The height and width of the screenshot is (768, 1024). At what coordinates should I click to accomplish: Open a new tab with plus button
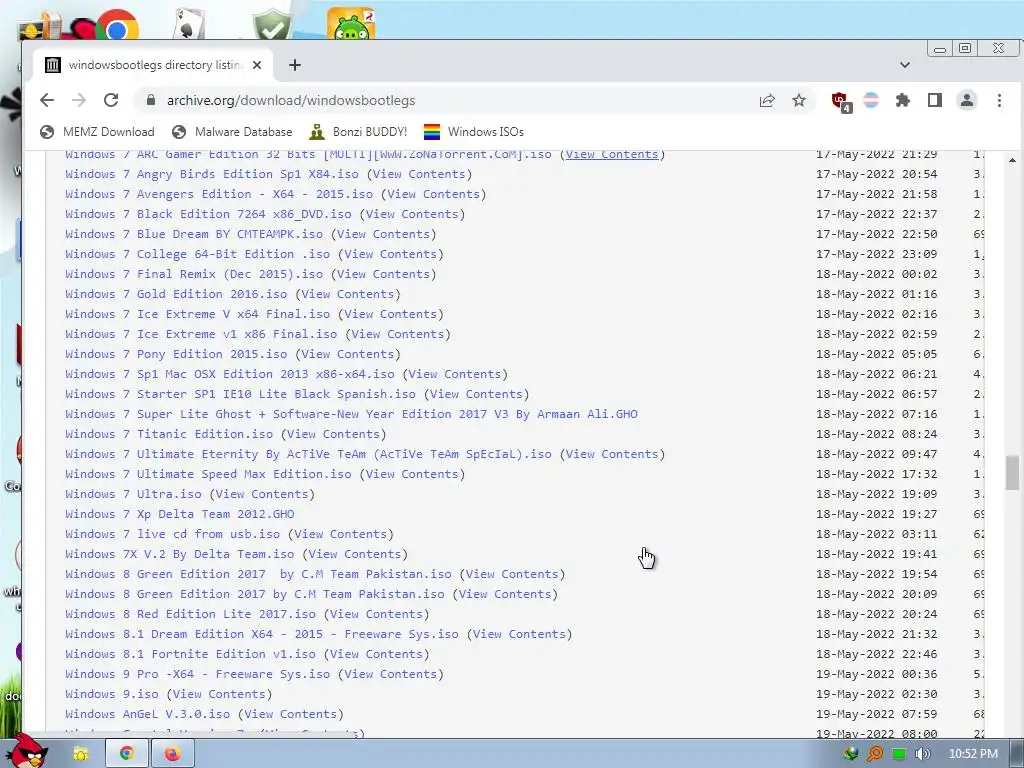coord(295,65)
